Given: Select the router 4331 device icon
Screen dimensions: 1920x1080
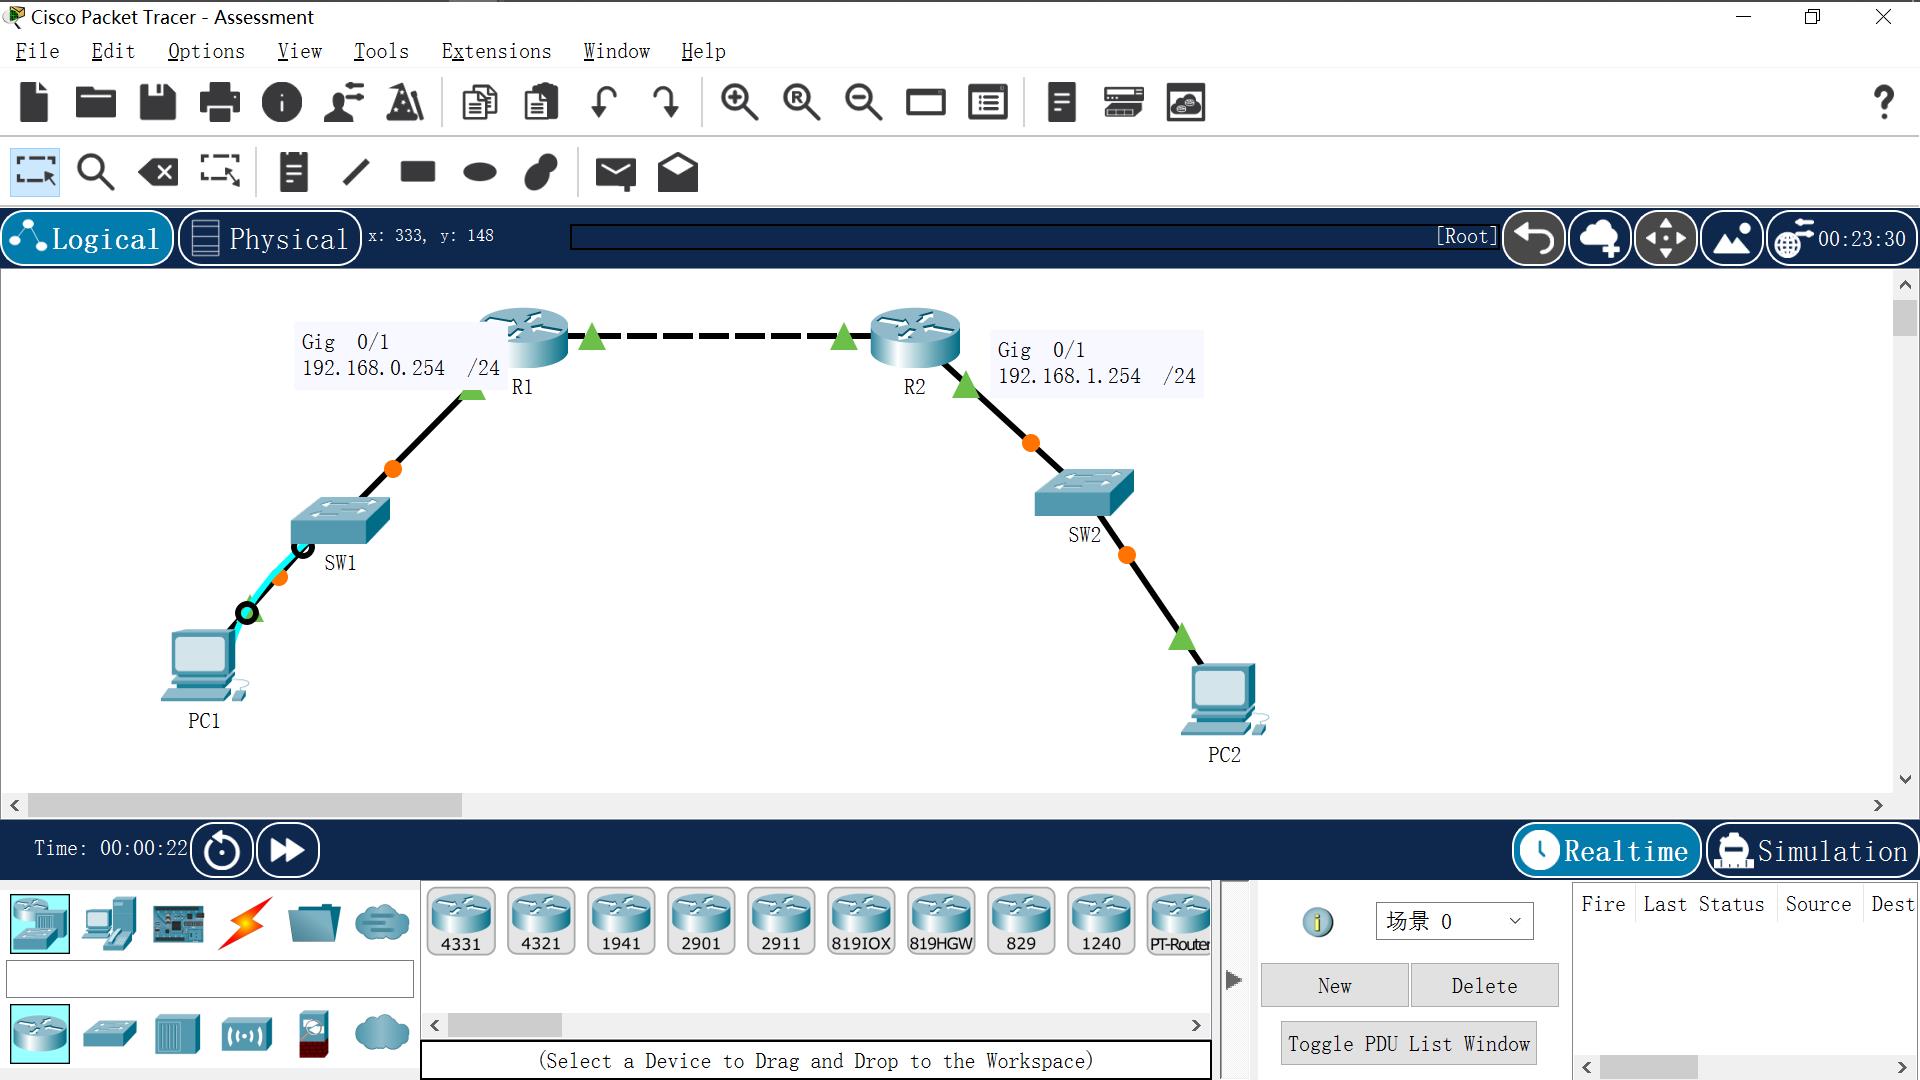Looking at the screenshot, I should (x=463, y=919).
